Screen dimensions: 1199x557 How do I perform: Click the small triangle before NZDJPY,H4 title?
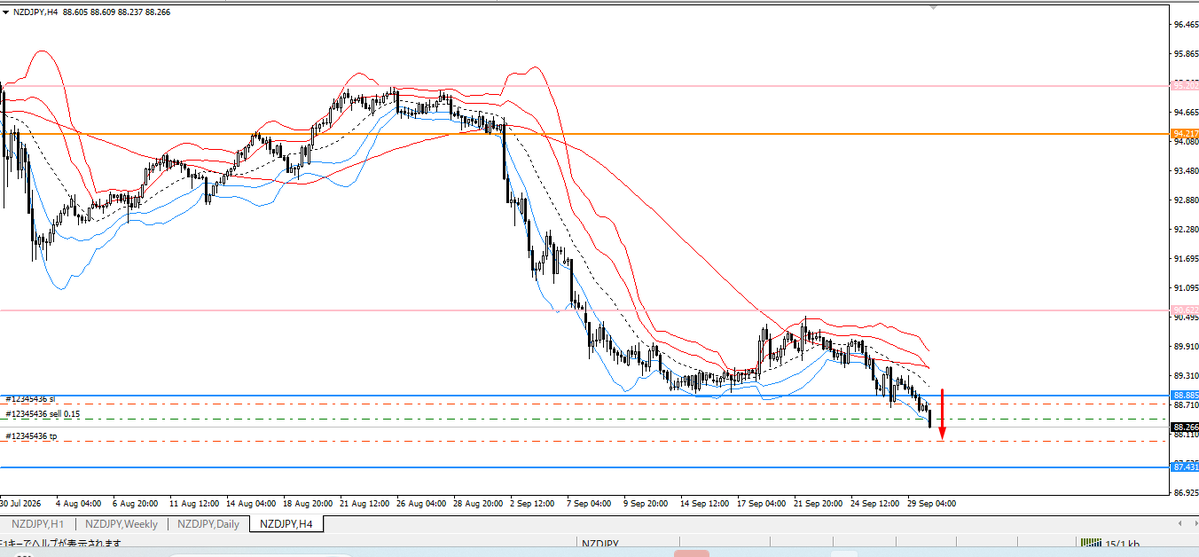[6, 12]
